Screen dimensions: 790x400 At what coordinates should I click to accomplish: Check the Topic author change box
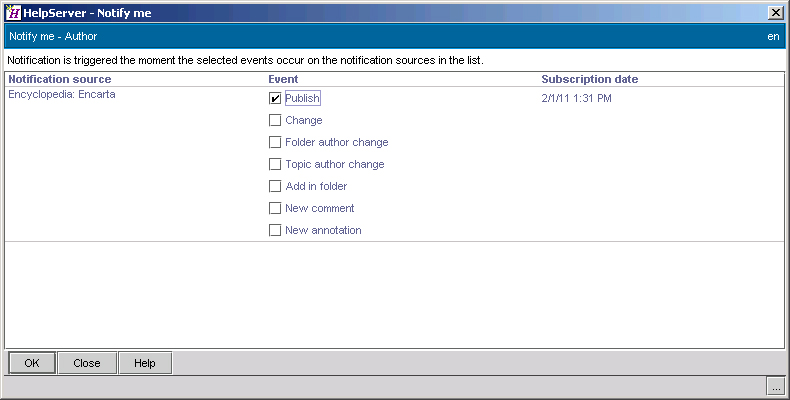coord(275,164)
